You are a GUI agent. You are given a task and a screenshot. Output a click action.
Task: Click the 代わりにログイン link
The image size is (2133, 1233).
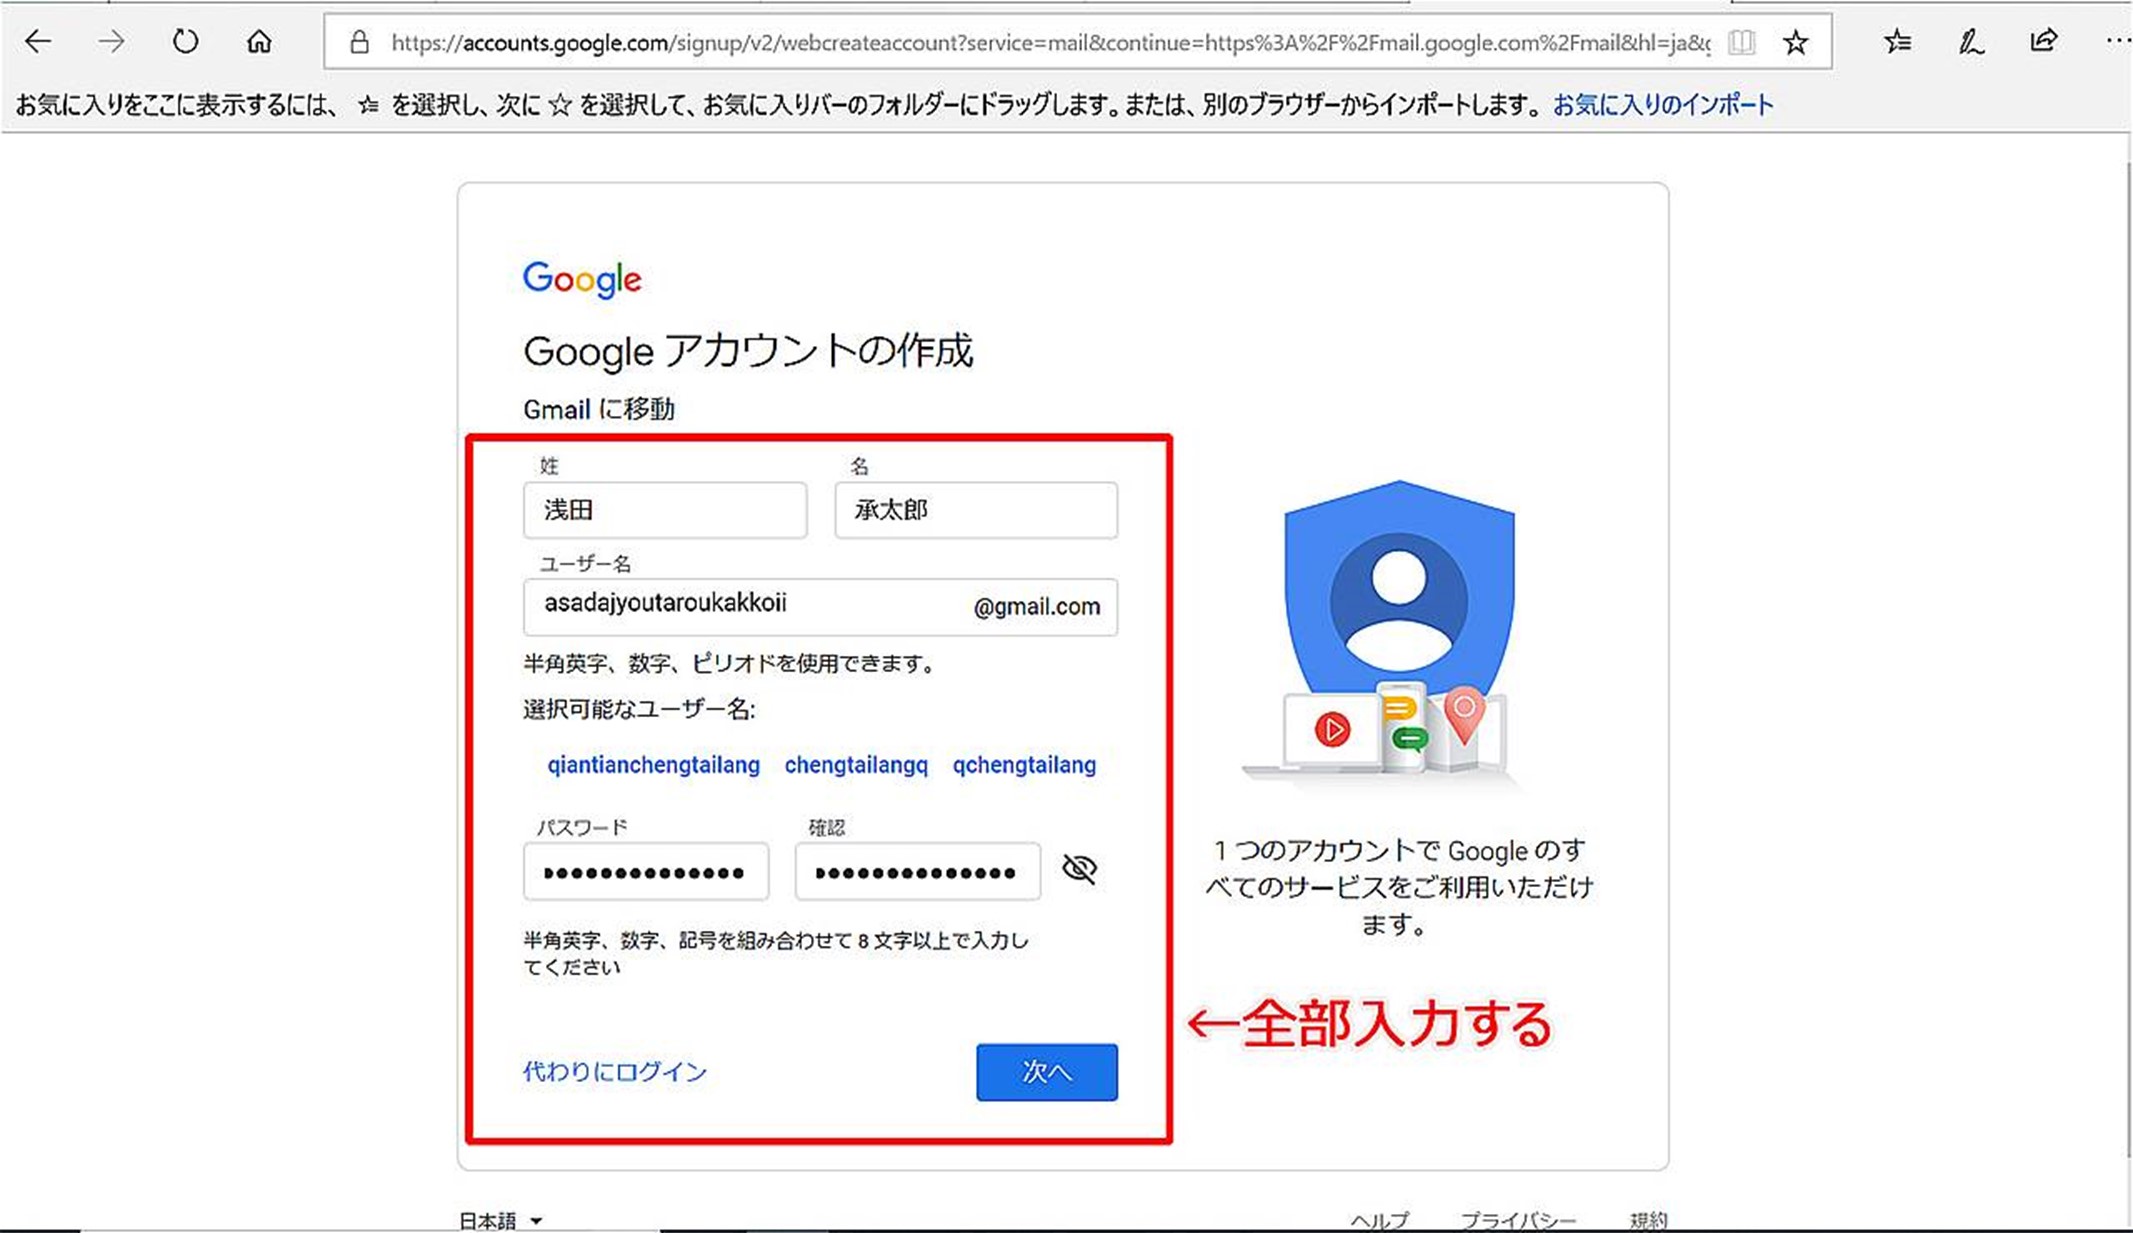tap(615, 1072)
